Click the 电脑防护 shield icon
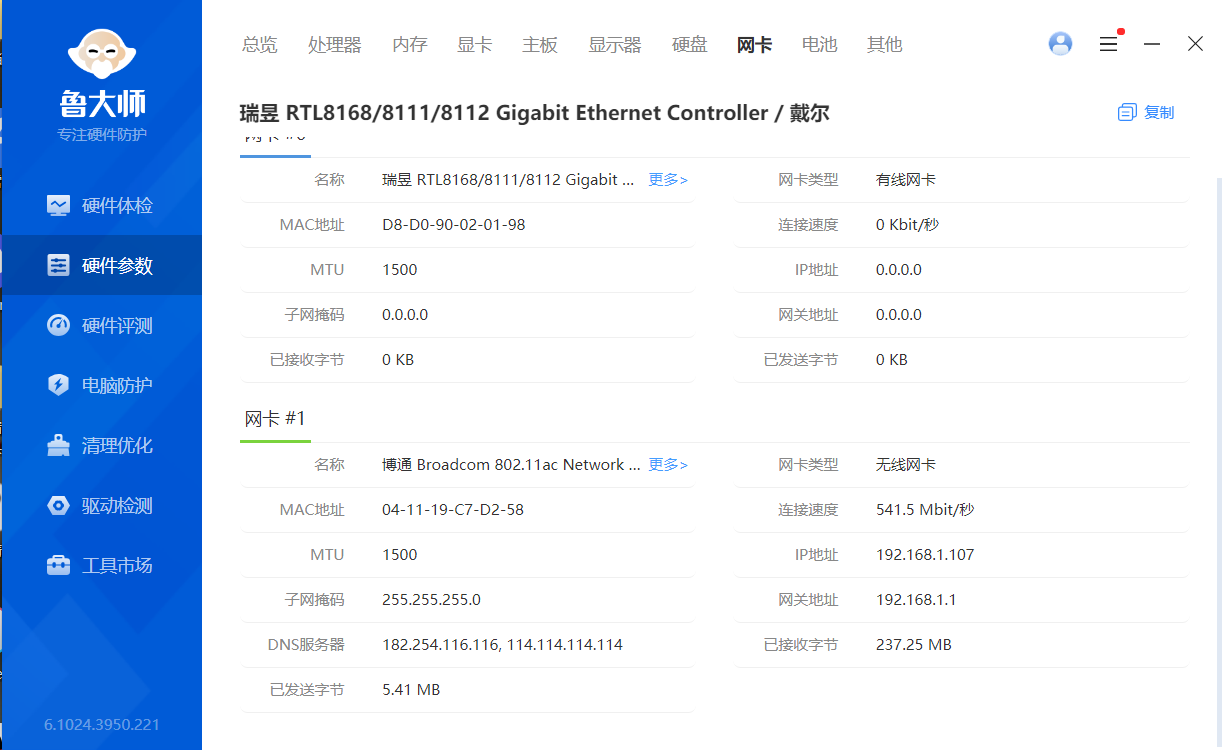This screenshot has height=750, width=1226. [59, 386]
